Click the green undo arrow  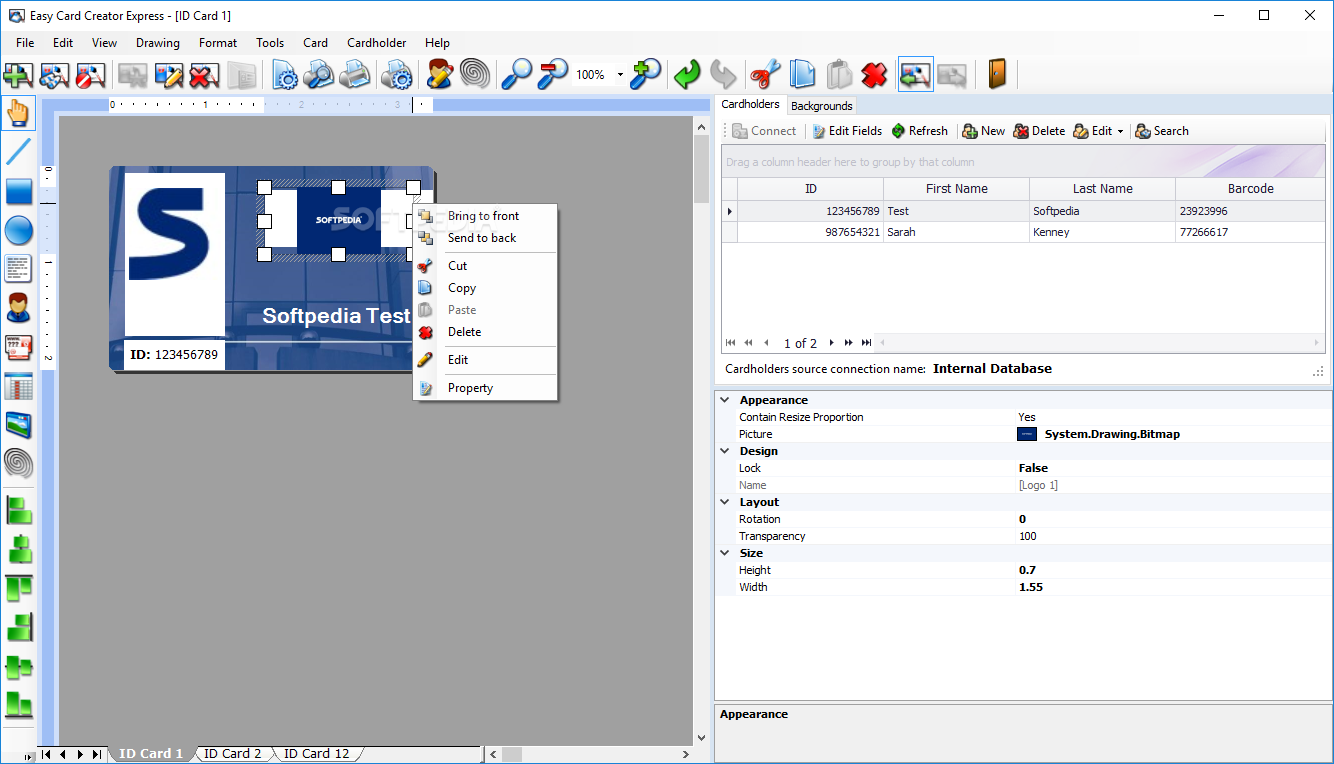(x=687, y=75)
